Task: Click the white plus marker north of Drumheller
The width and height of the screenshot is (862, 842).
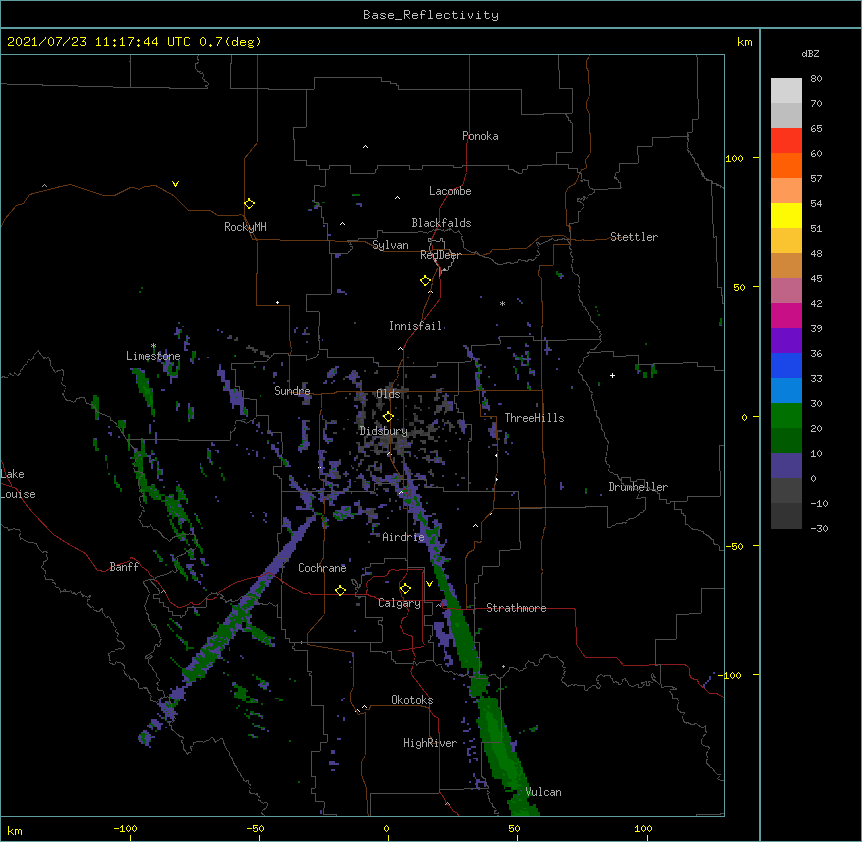Action: click(612, 375)
